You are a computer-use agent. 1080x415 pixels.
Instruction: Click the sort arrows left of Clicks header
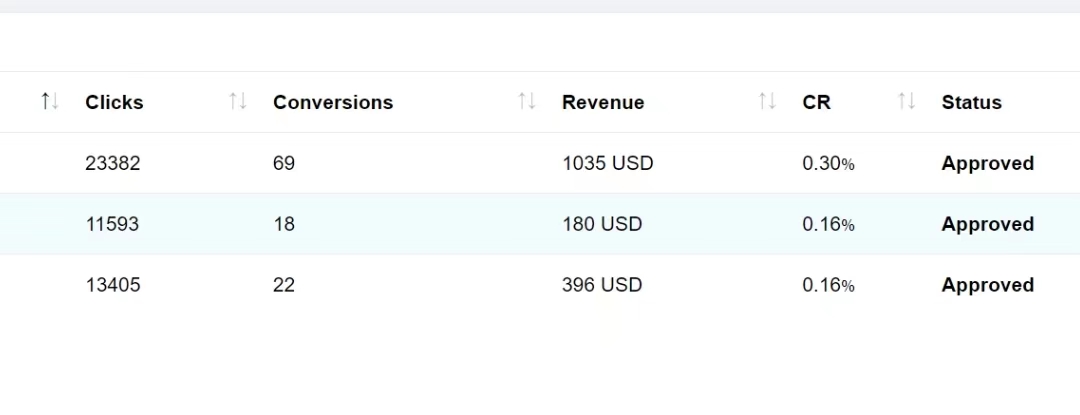[50, 101]
